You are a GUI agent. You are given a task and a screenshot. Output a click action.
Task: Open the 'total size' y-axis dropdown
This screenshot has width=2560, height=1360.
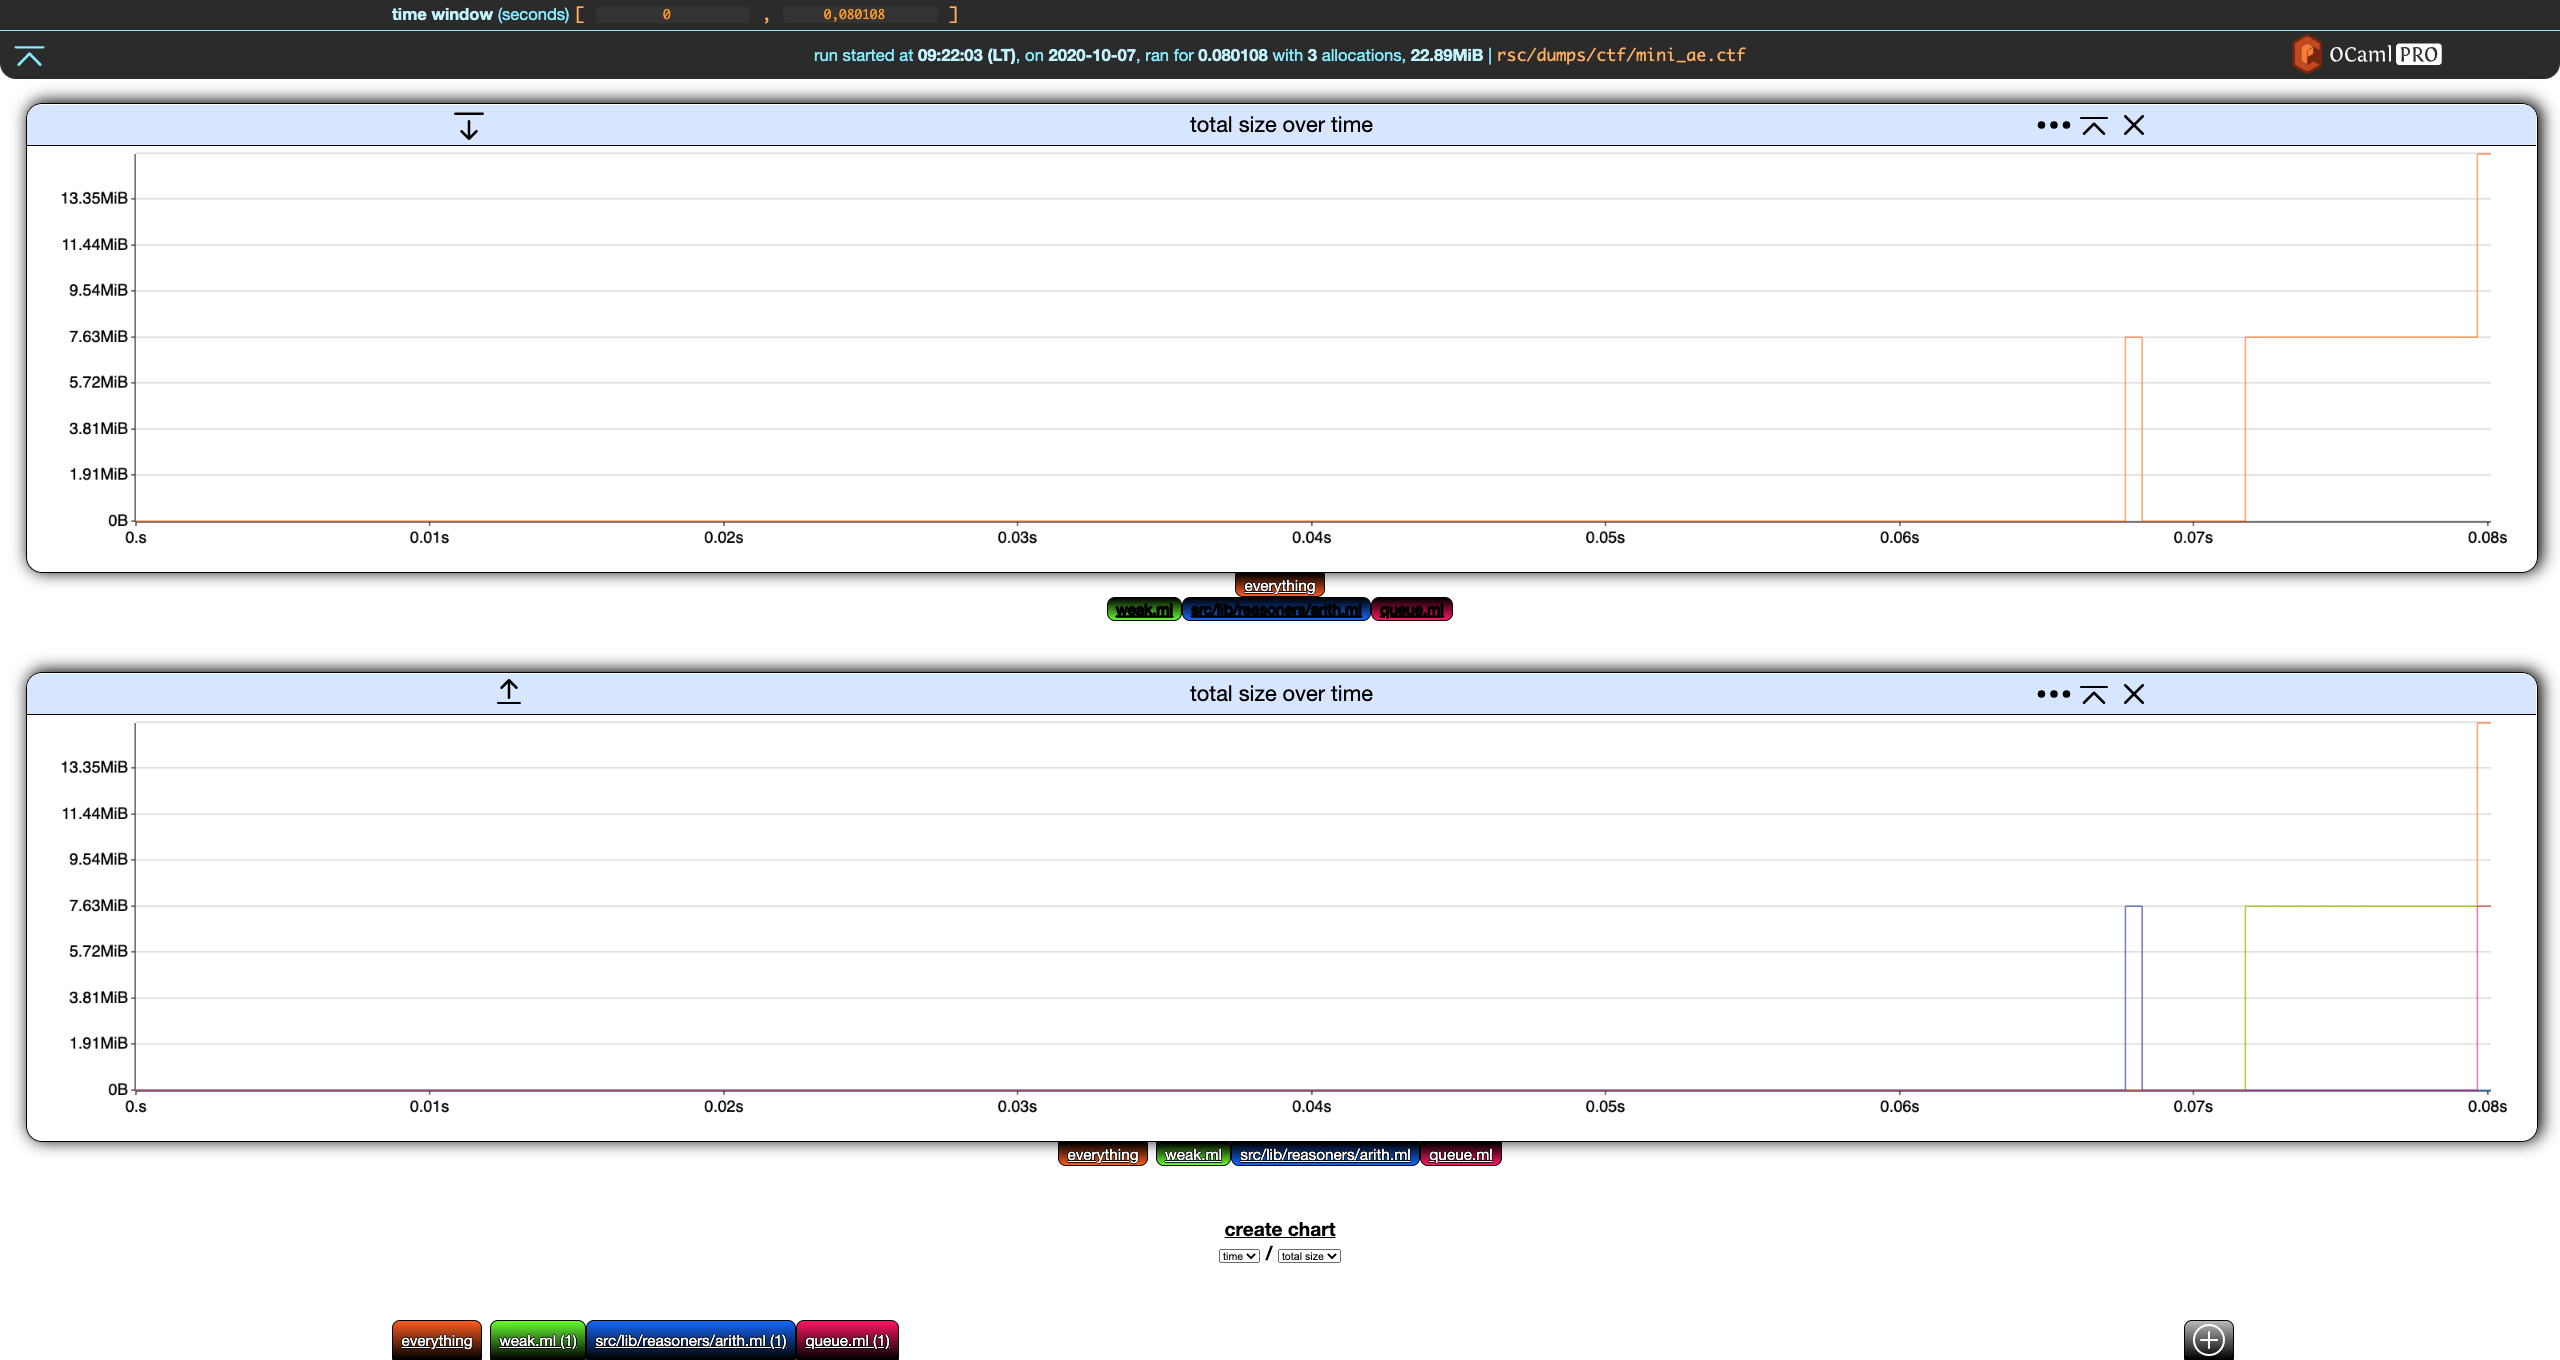[x=1309, y=1256]
